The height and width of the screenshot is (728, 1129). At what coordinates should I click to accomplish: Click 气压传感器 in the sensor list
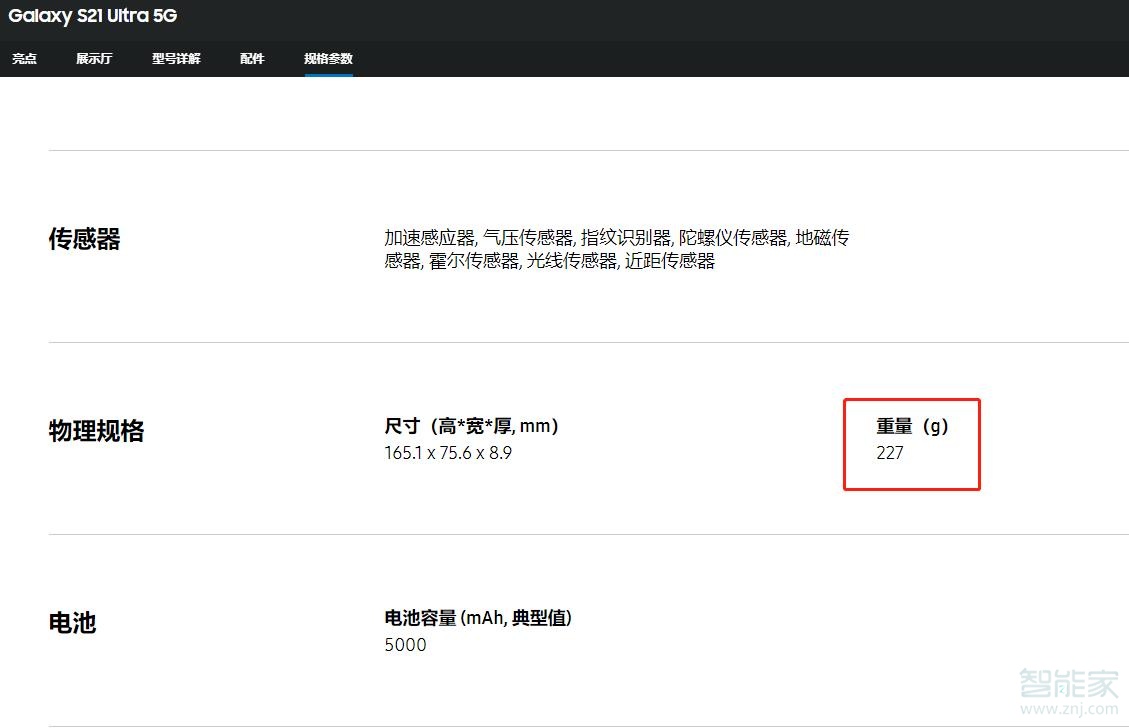click(528, 238)
